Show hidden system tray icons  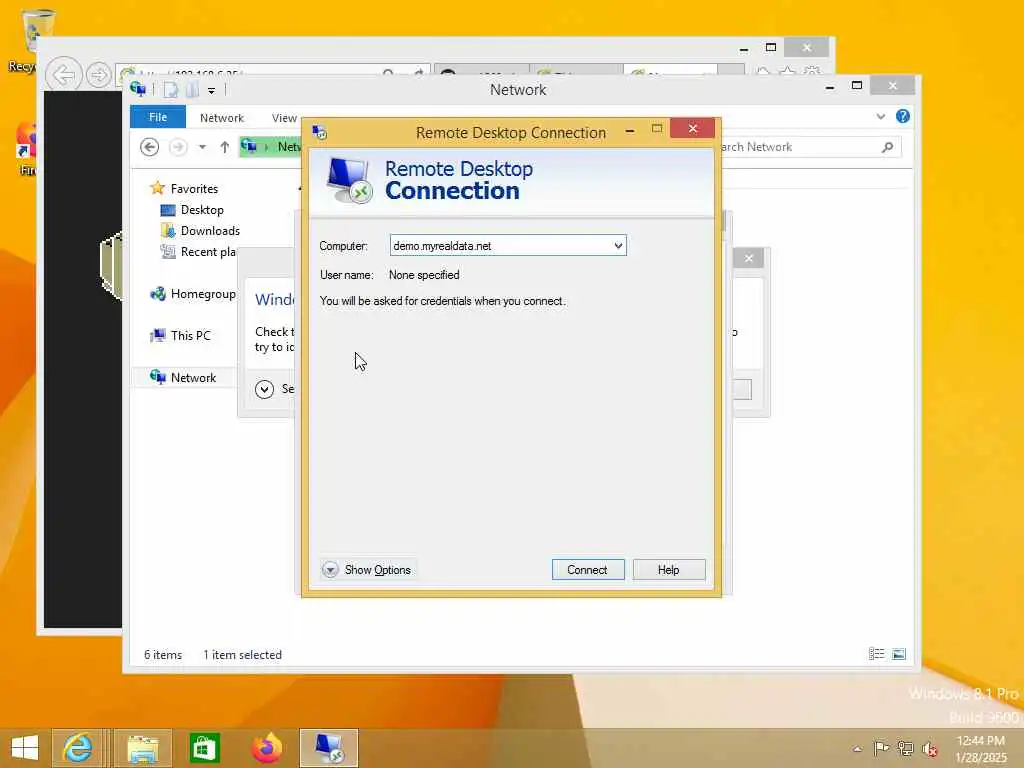tap(858, 749)
